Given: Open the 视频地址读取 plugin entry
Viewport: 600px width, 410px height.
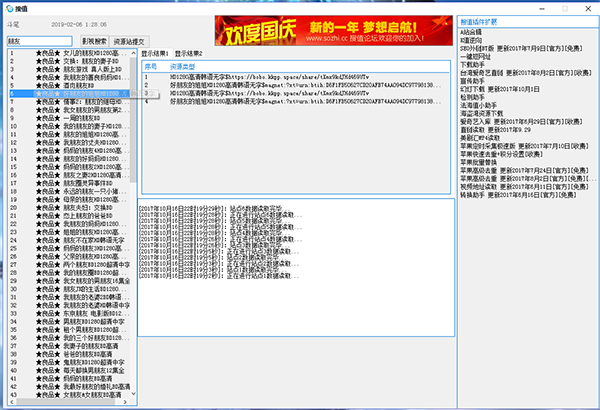Looking at the screenshot, I should click(x=524, y=187).
